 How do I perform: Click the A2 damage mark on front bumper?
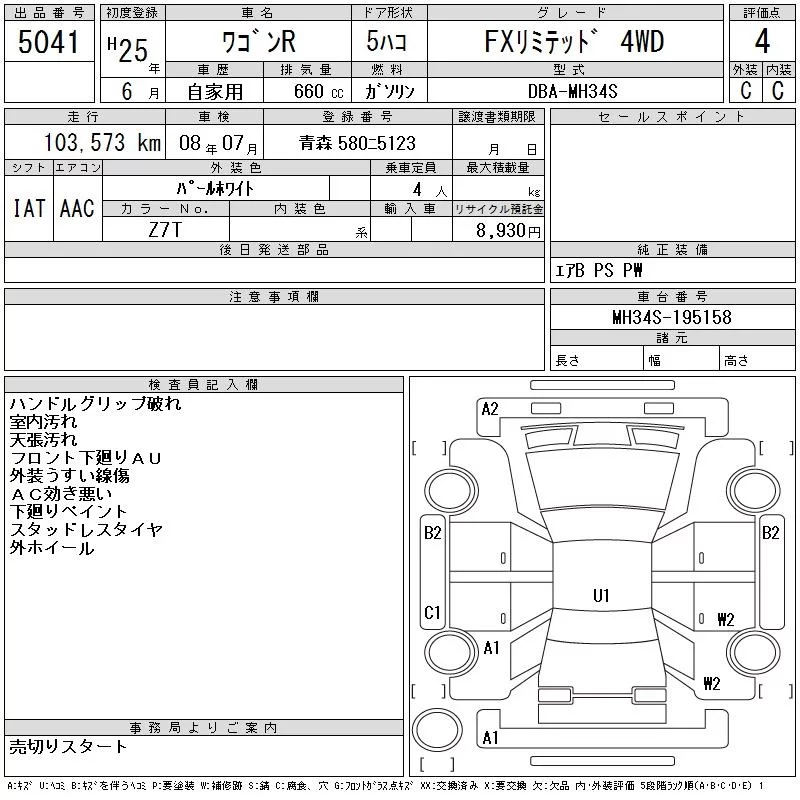click(x=490, y=408)
